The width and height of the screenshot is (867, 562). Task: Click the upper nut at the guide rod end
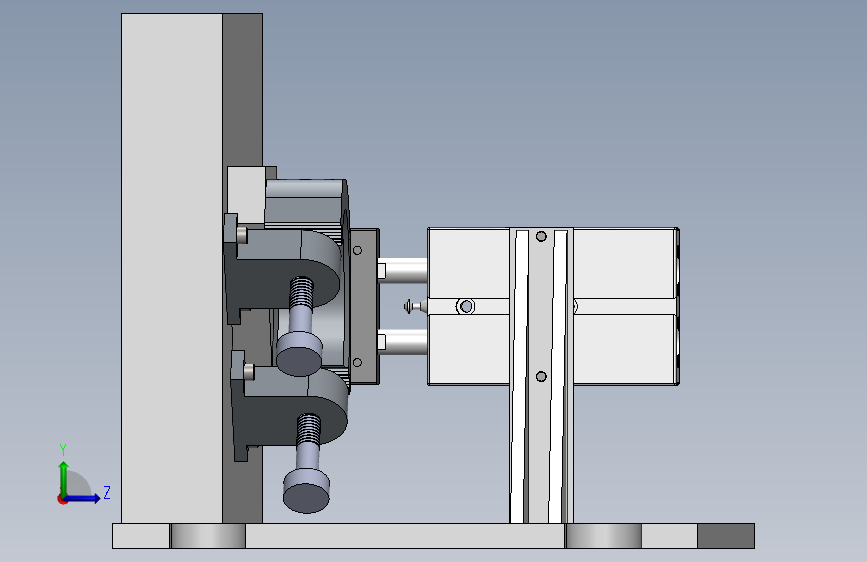click(382, 271)
